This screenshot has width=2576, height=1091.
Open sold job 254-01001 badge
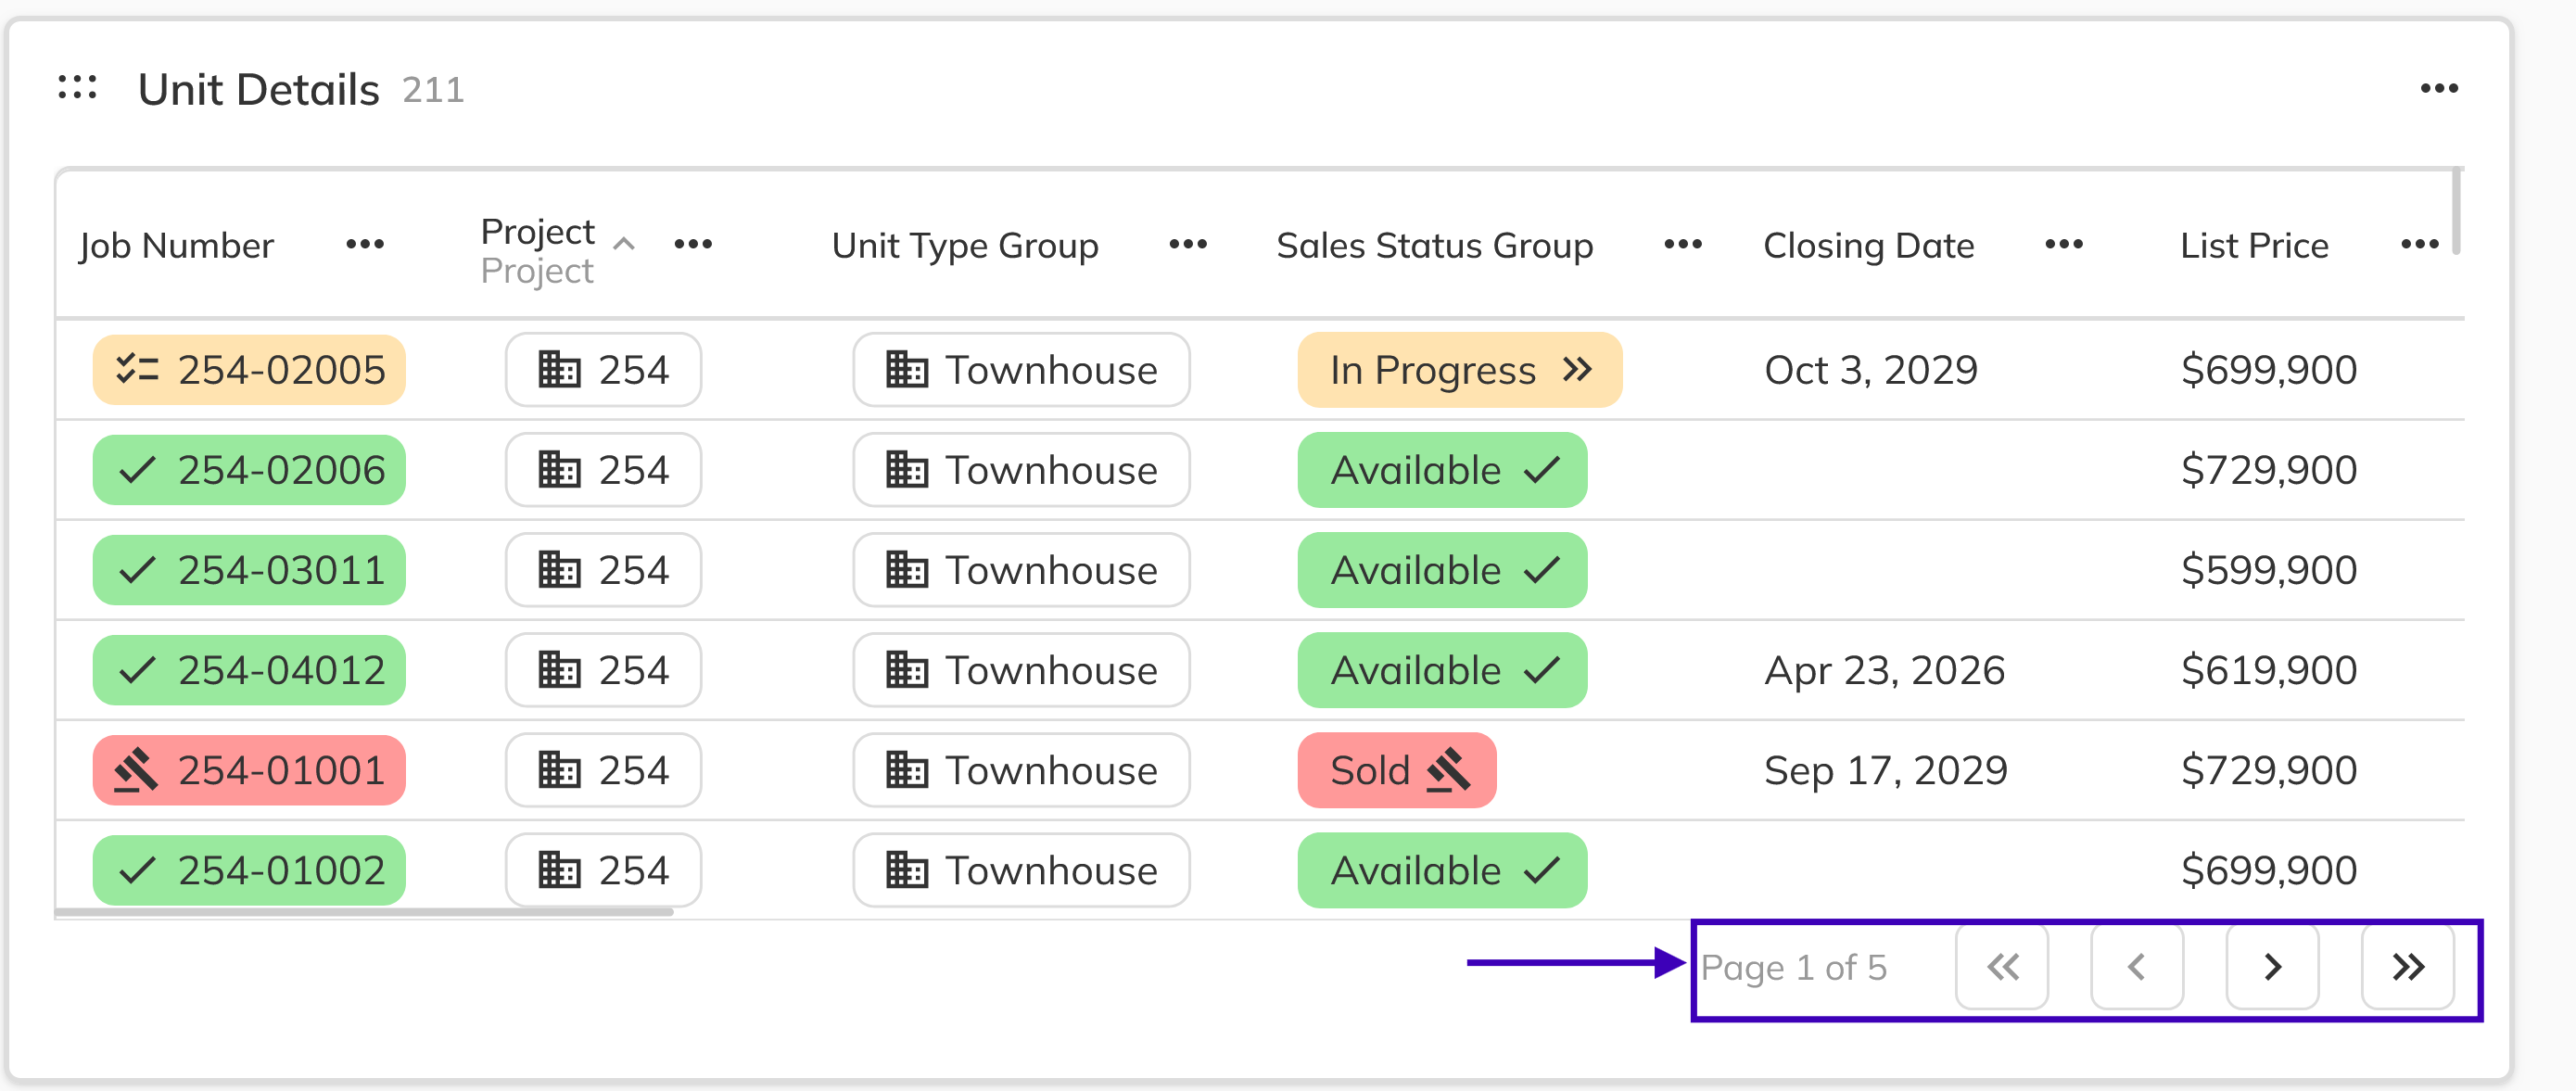click(x=249, y=770)
